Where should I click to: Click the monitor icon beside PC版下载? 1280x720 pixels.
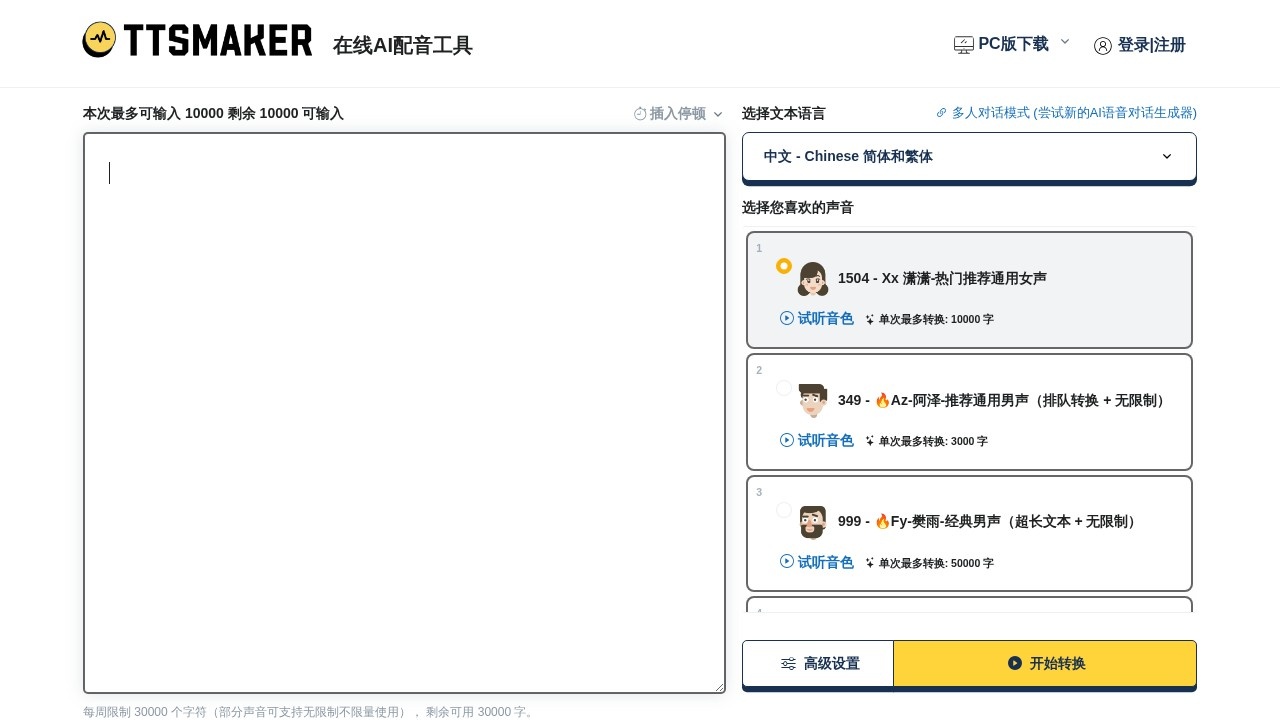tap(963, 45)
